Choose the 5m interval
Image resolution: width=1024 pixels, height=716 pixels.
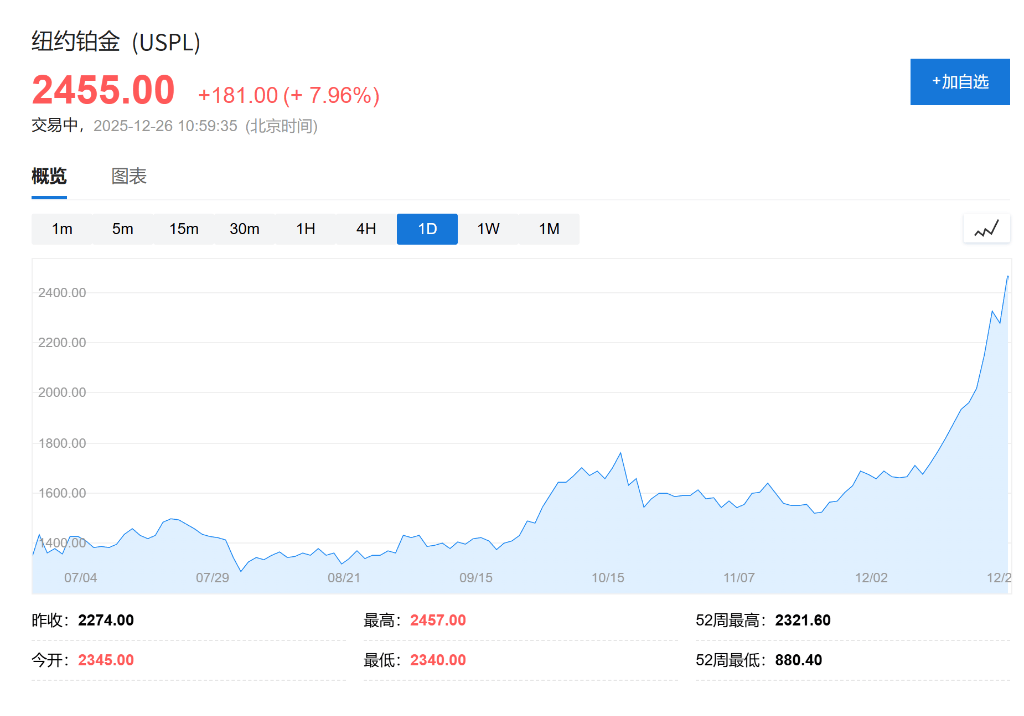(123, 229)
